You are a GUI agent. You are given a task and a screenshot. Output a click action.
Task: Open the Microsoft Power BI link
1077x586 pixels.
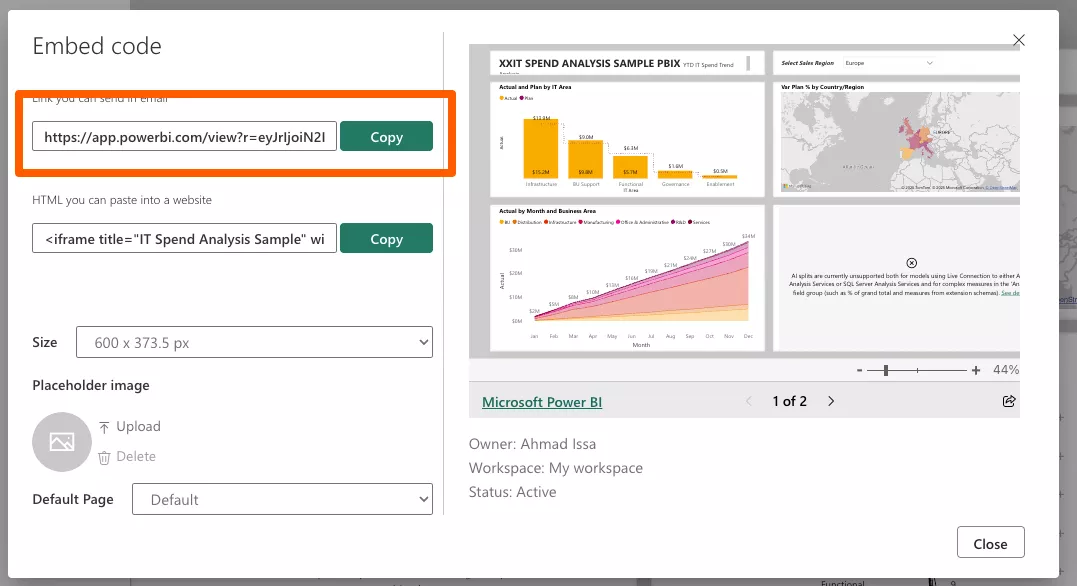click(x=542, y=402)
